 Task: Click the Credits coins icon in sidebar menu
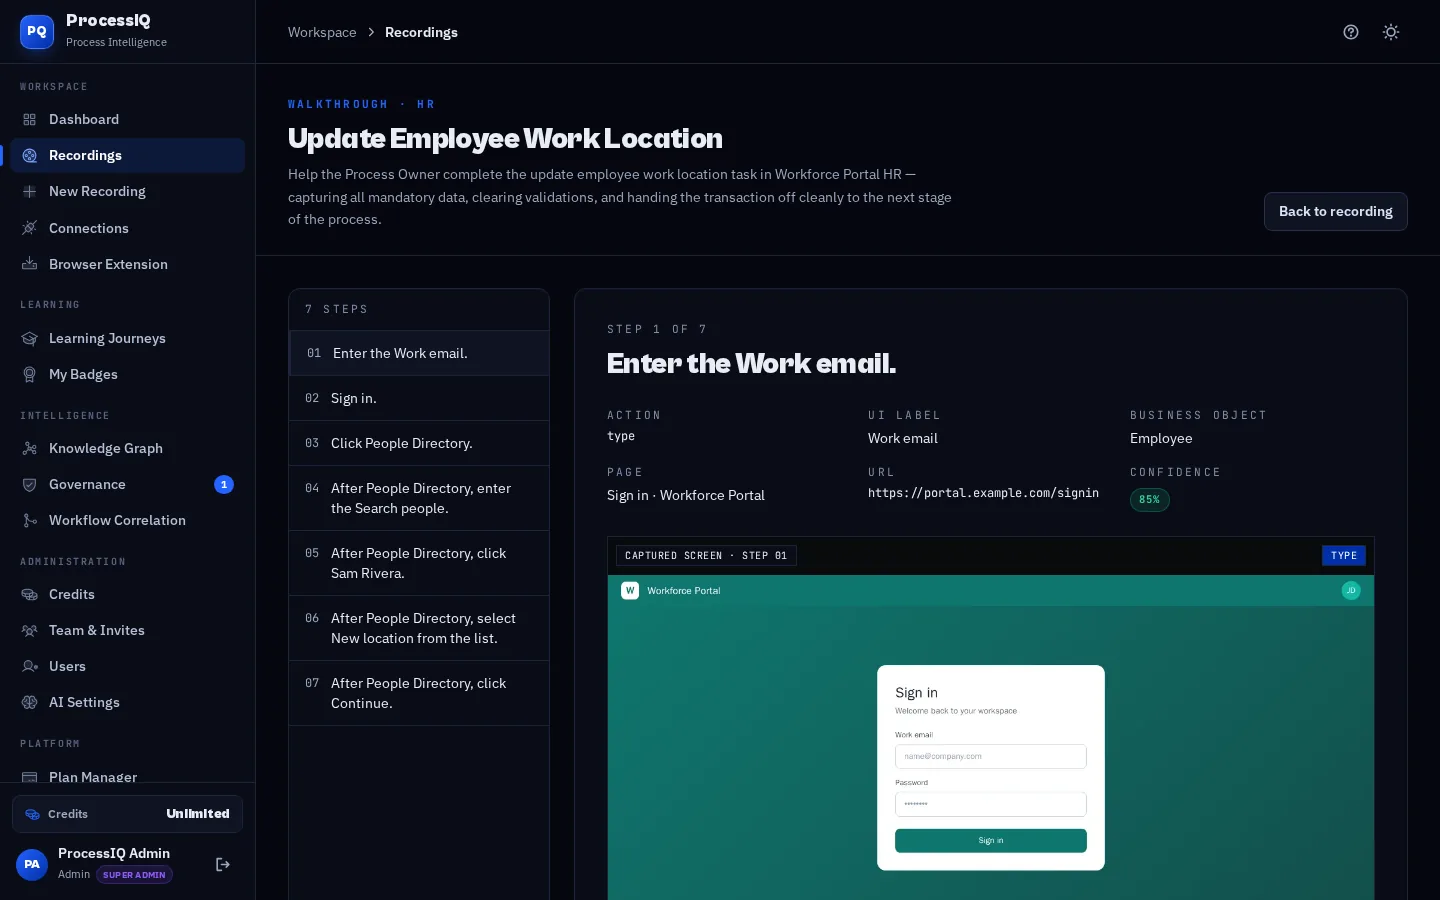pos(30,594)
